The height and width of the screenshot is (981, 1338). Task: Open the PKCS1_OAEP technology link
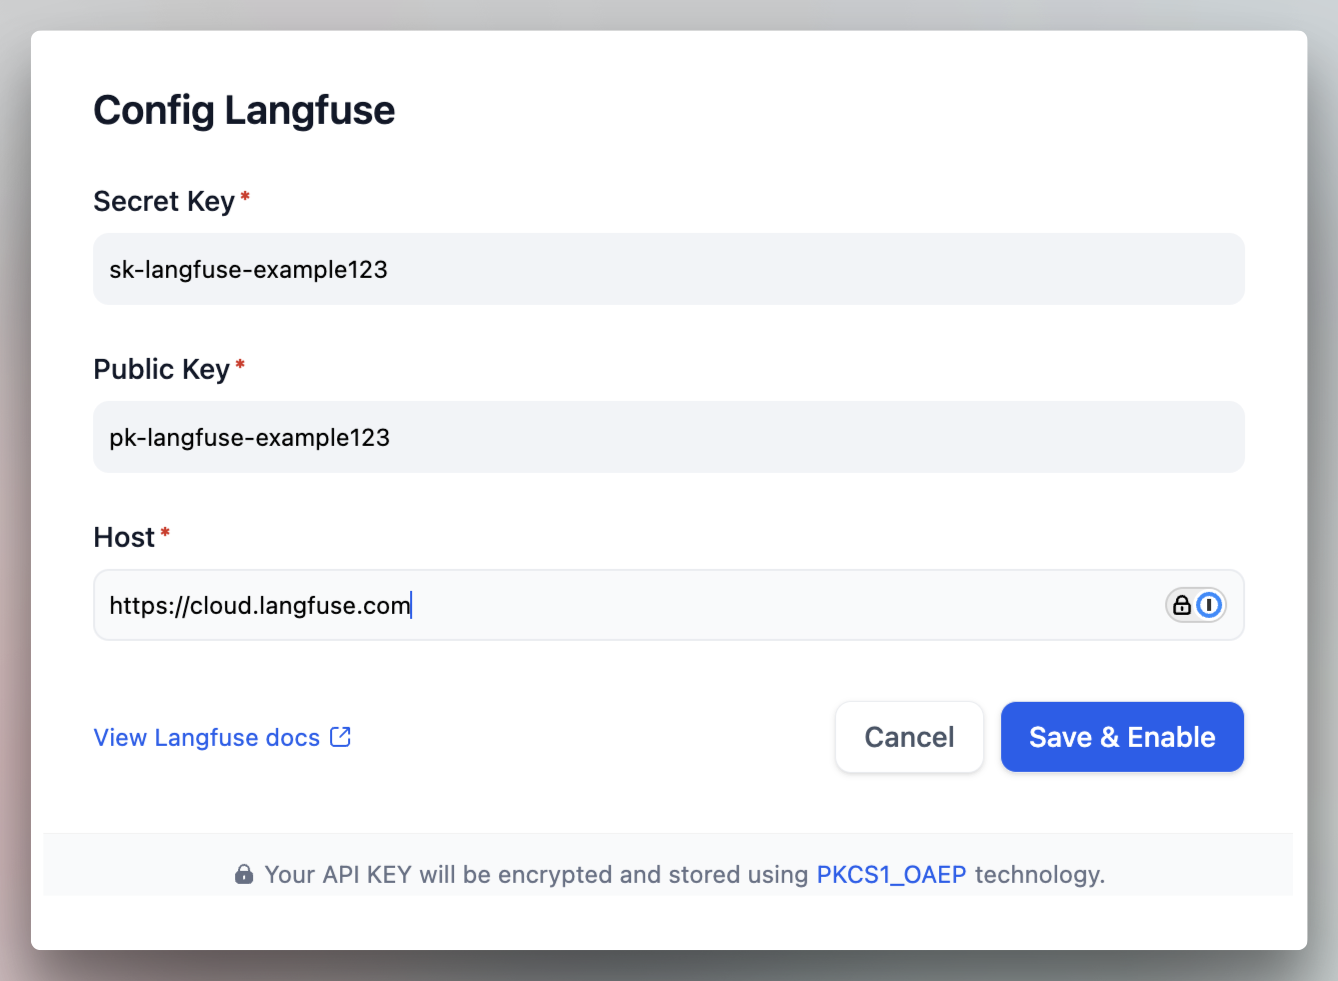(x=891, y=874)
